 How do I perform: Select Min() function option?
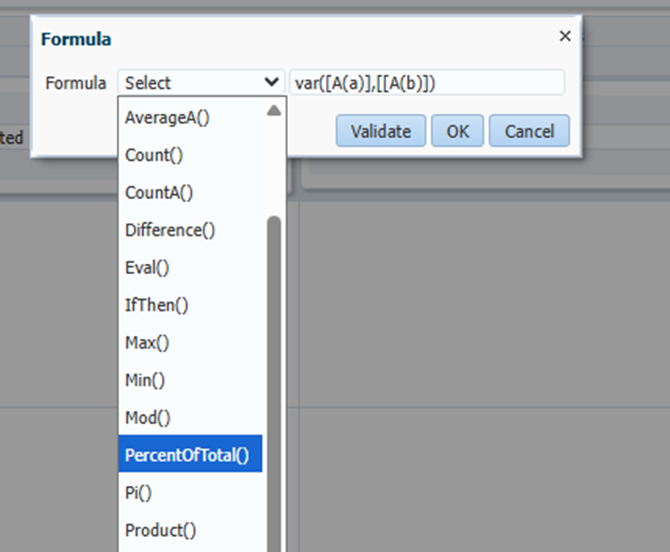[x=145, y=380]
